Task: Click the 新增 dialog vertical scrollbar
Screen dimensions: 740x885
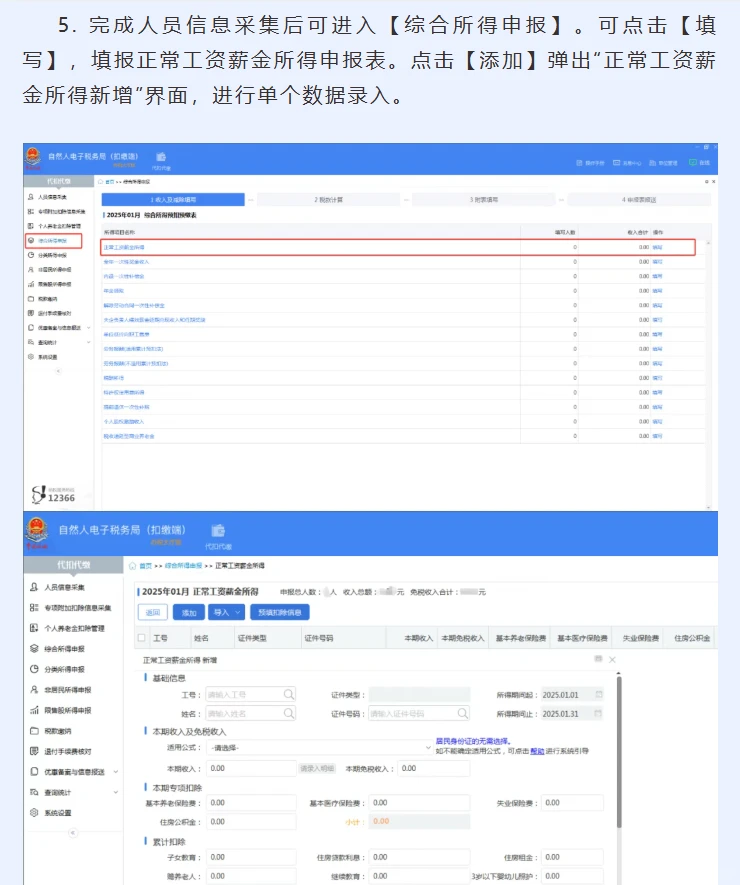Action: coord(619,752)
